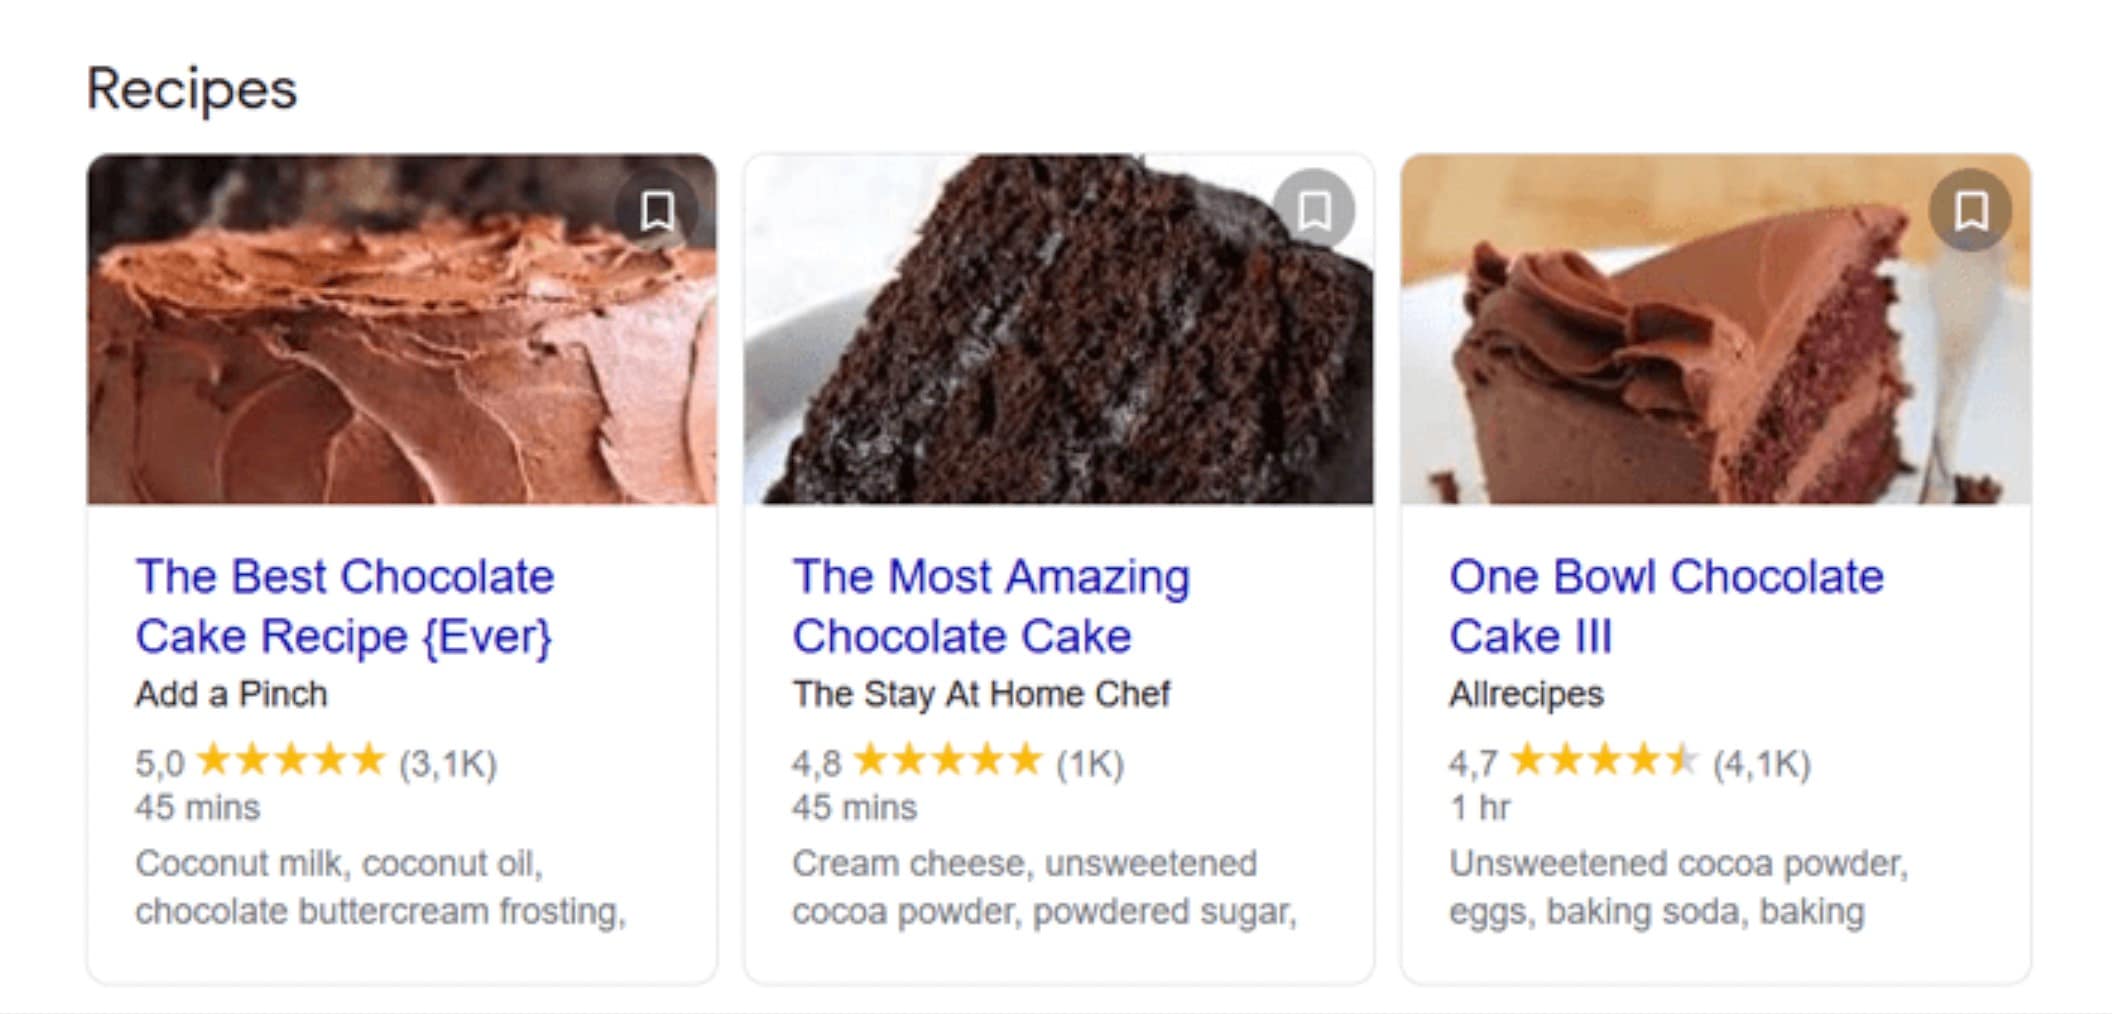Click the Add a Pinch source name

[x=230, y=694]
